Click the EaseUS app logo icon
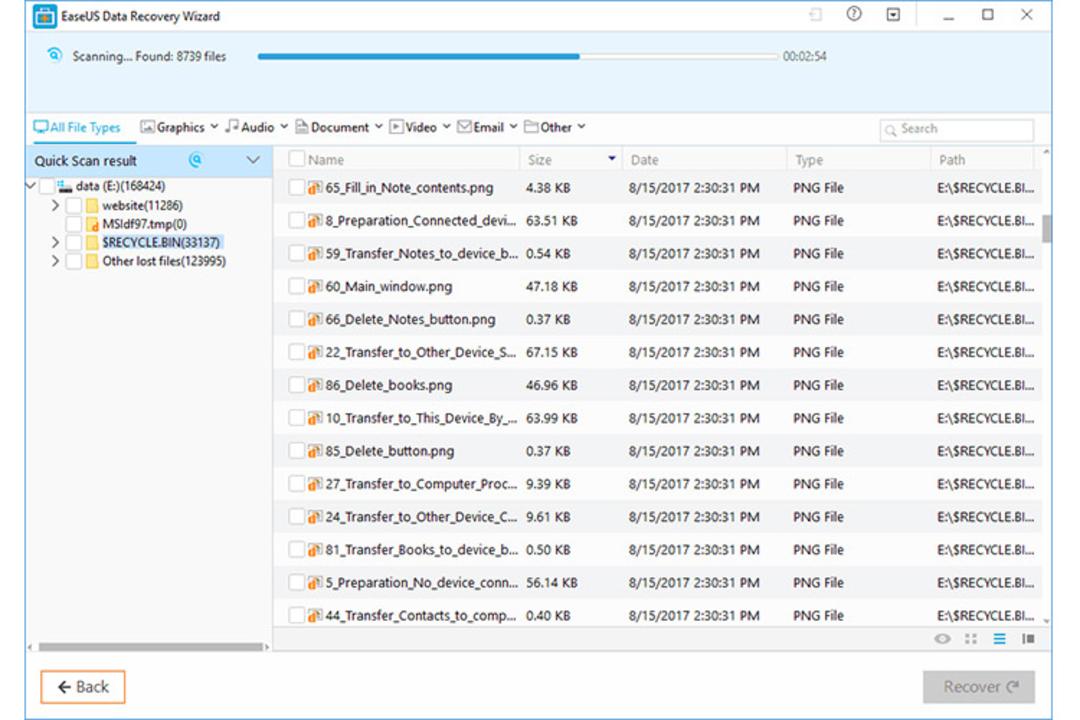Viewport: 1080px width, 720px height. coord(45,15)
